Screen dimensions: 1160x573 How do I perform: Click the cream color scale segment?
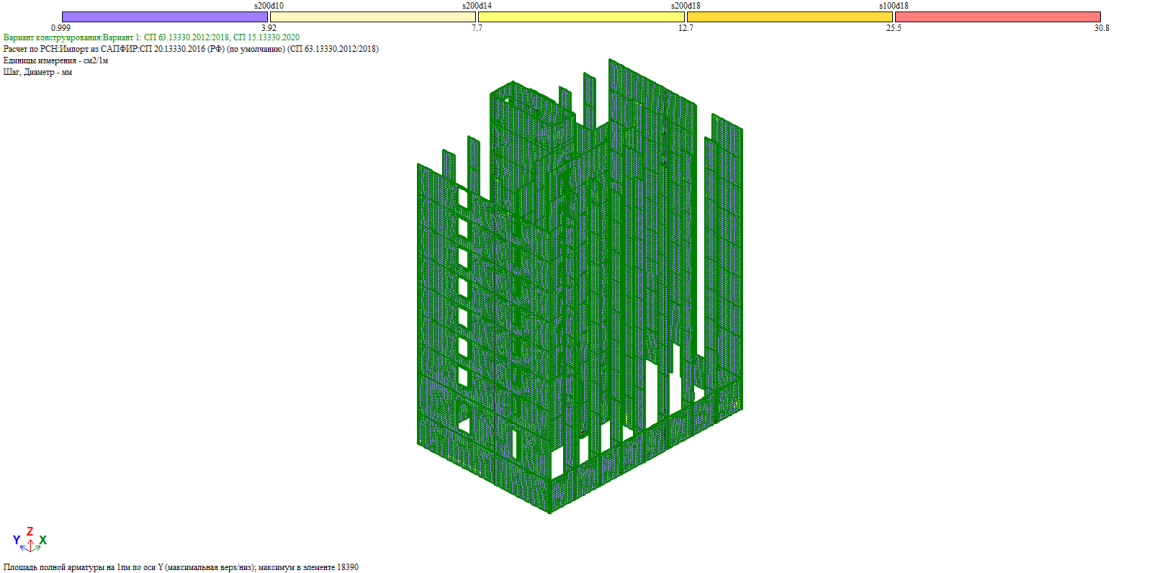point(373,17)
